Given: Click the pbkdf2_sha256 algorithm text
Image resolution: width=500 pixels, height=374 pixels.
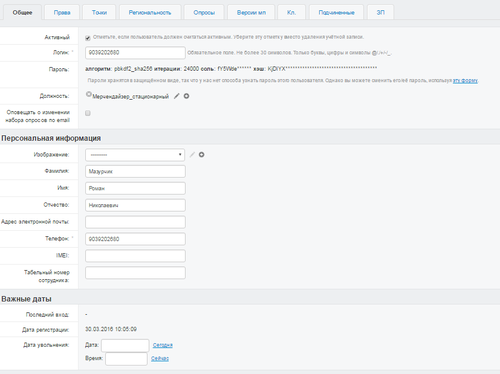Looking at the screenshot, I should pyautogui.click(x=133, y=69).
